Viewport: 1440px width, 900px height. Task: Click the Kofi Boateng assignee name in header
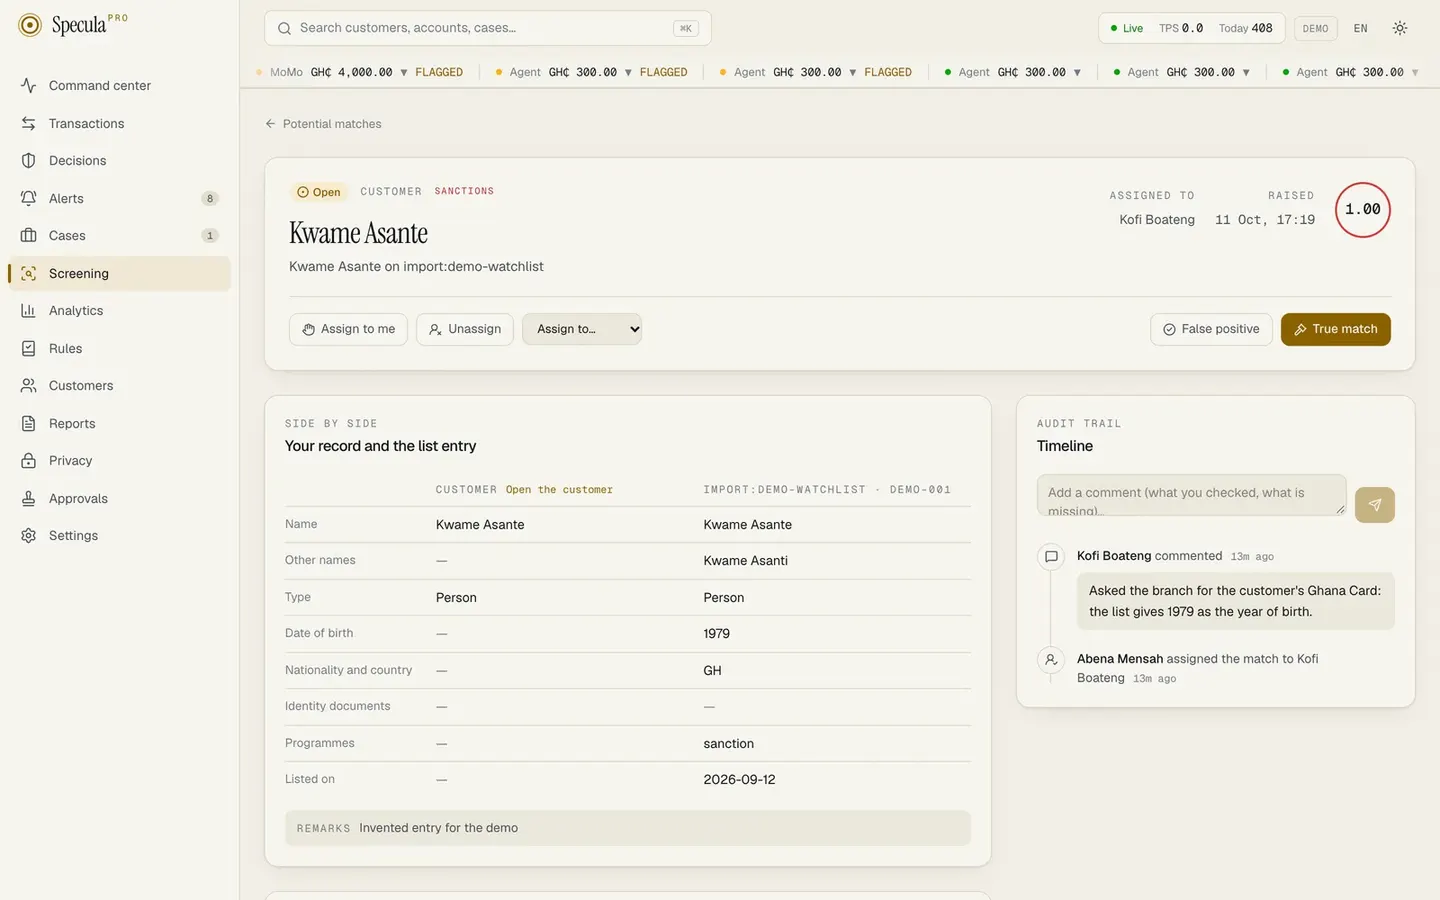[1157, 220]
